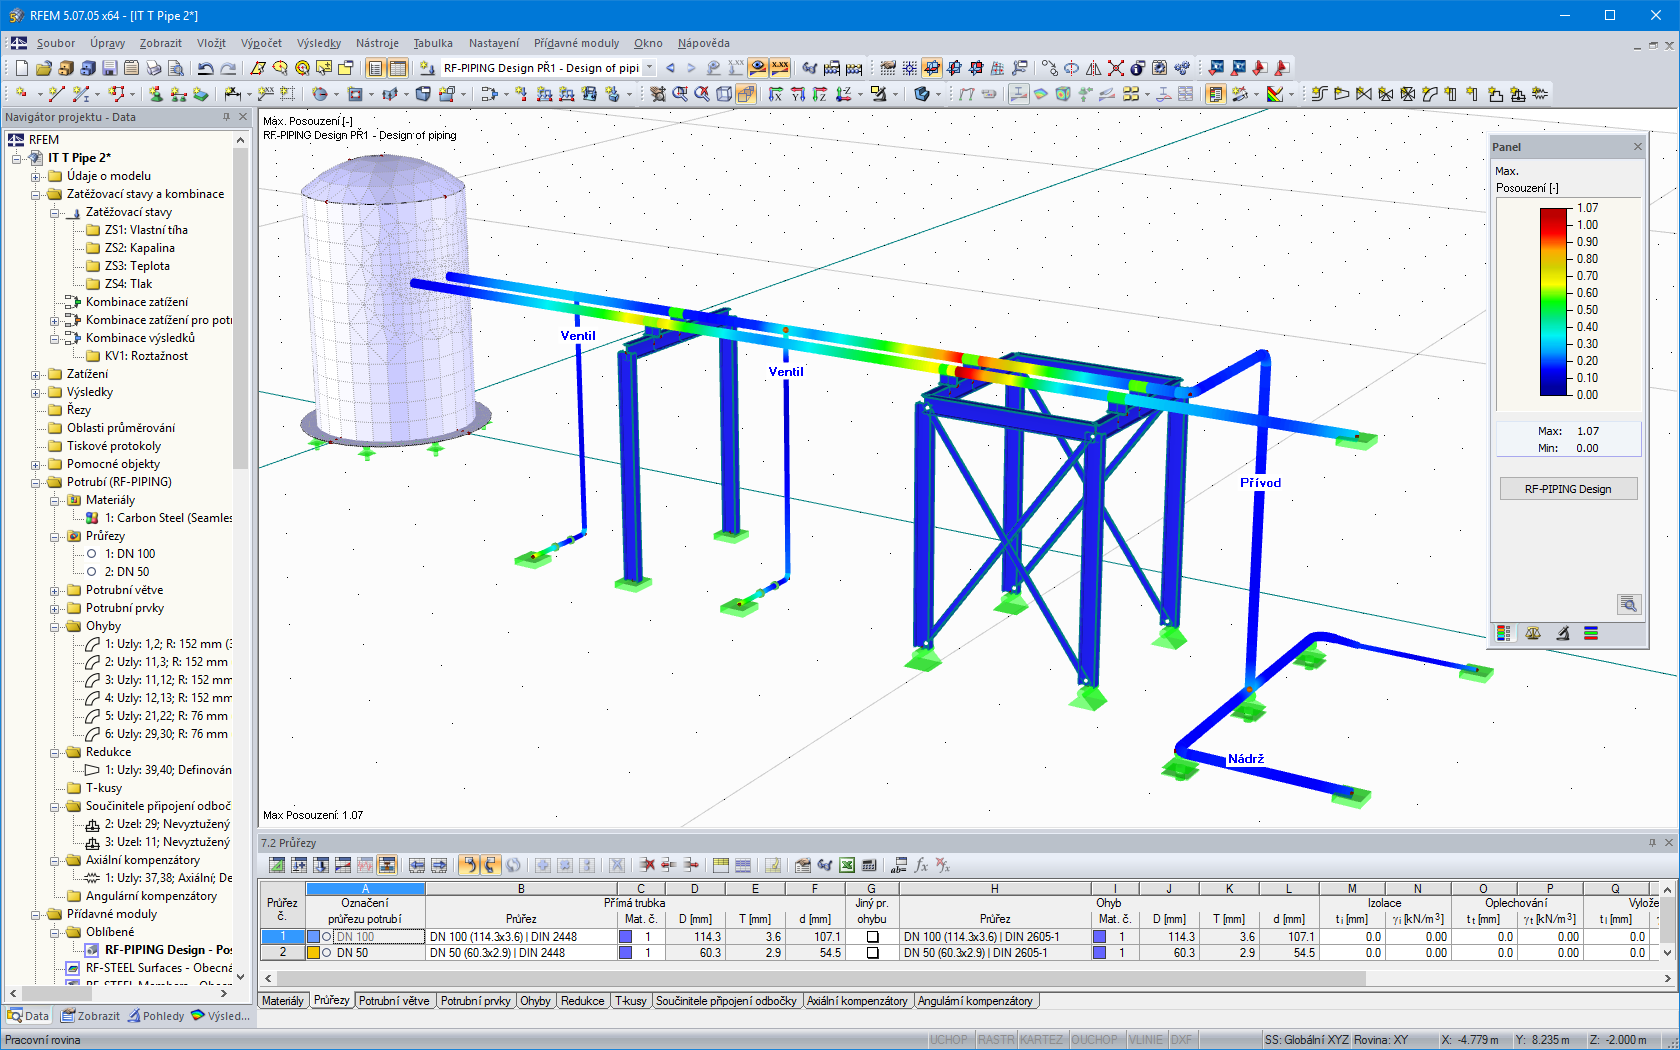The width and height of the screenshot is (1680, 1050).
Task: Click the red X delete icon in top toolbar
Action: click(x=1115, y=68)
